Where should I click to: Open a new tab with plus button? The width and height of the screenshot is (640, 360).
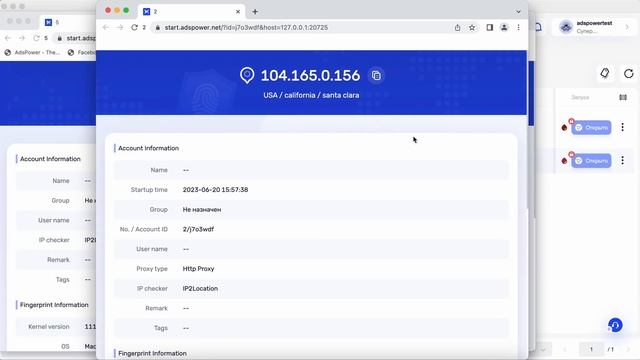[x=255, y=12]
